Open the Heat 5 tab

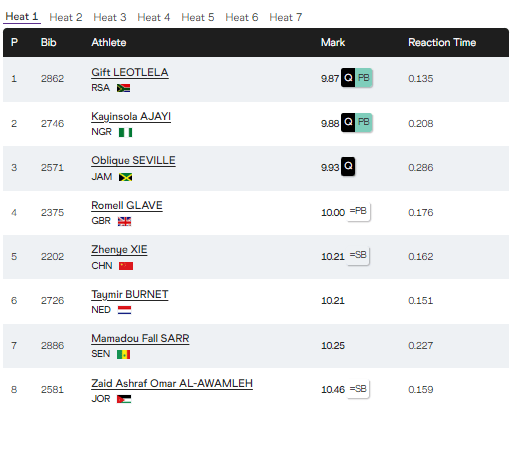(198, 17)
